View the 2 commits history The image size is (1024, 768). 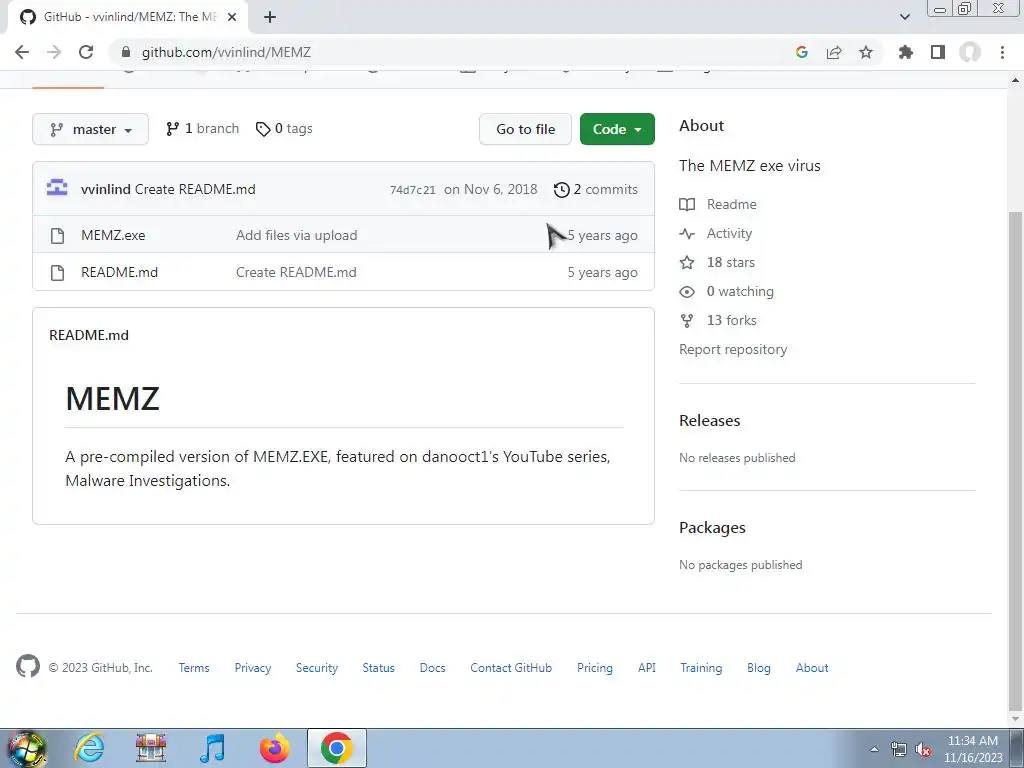pyautogui.click(x=596, y=189)
